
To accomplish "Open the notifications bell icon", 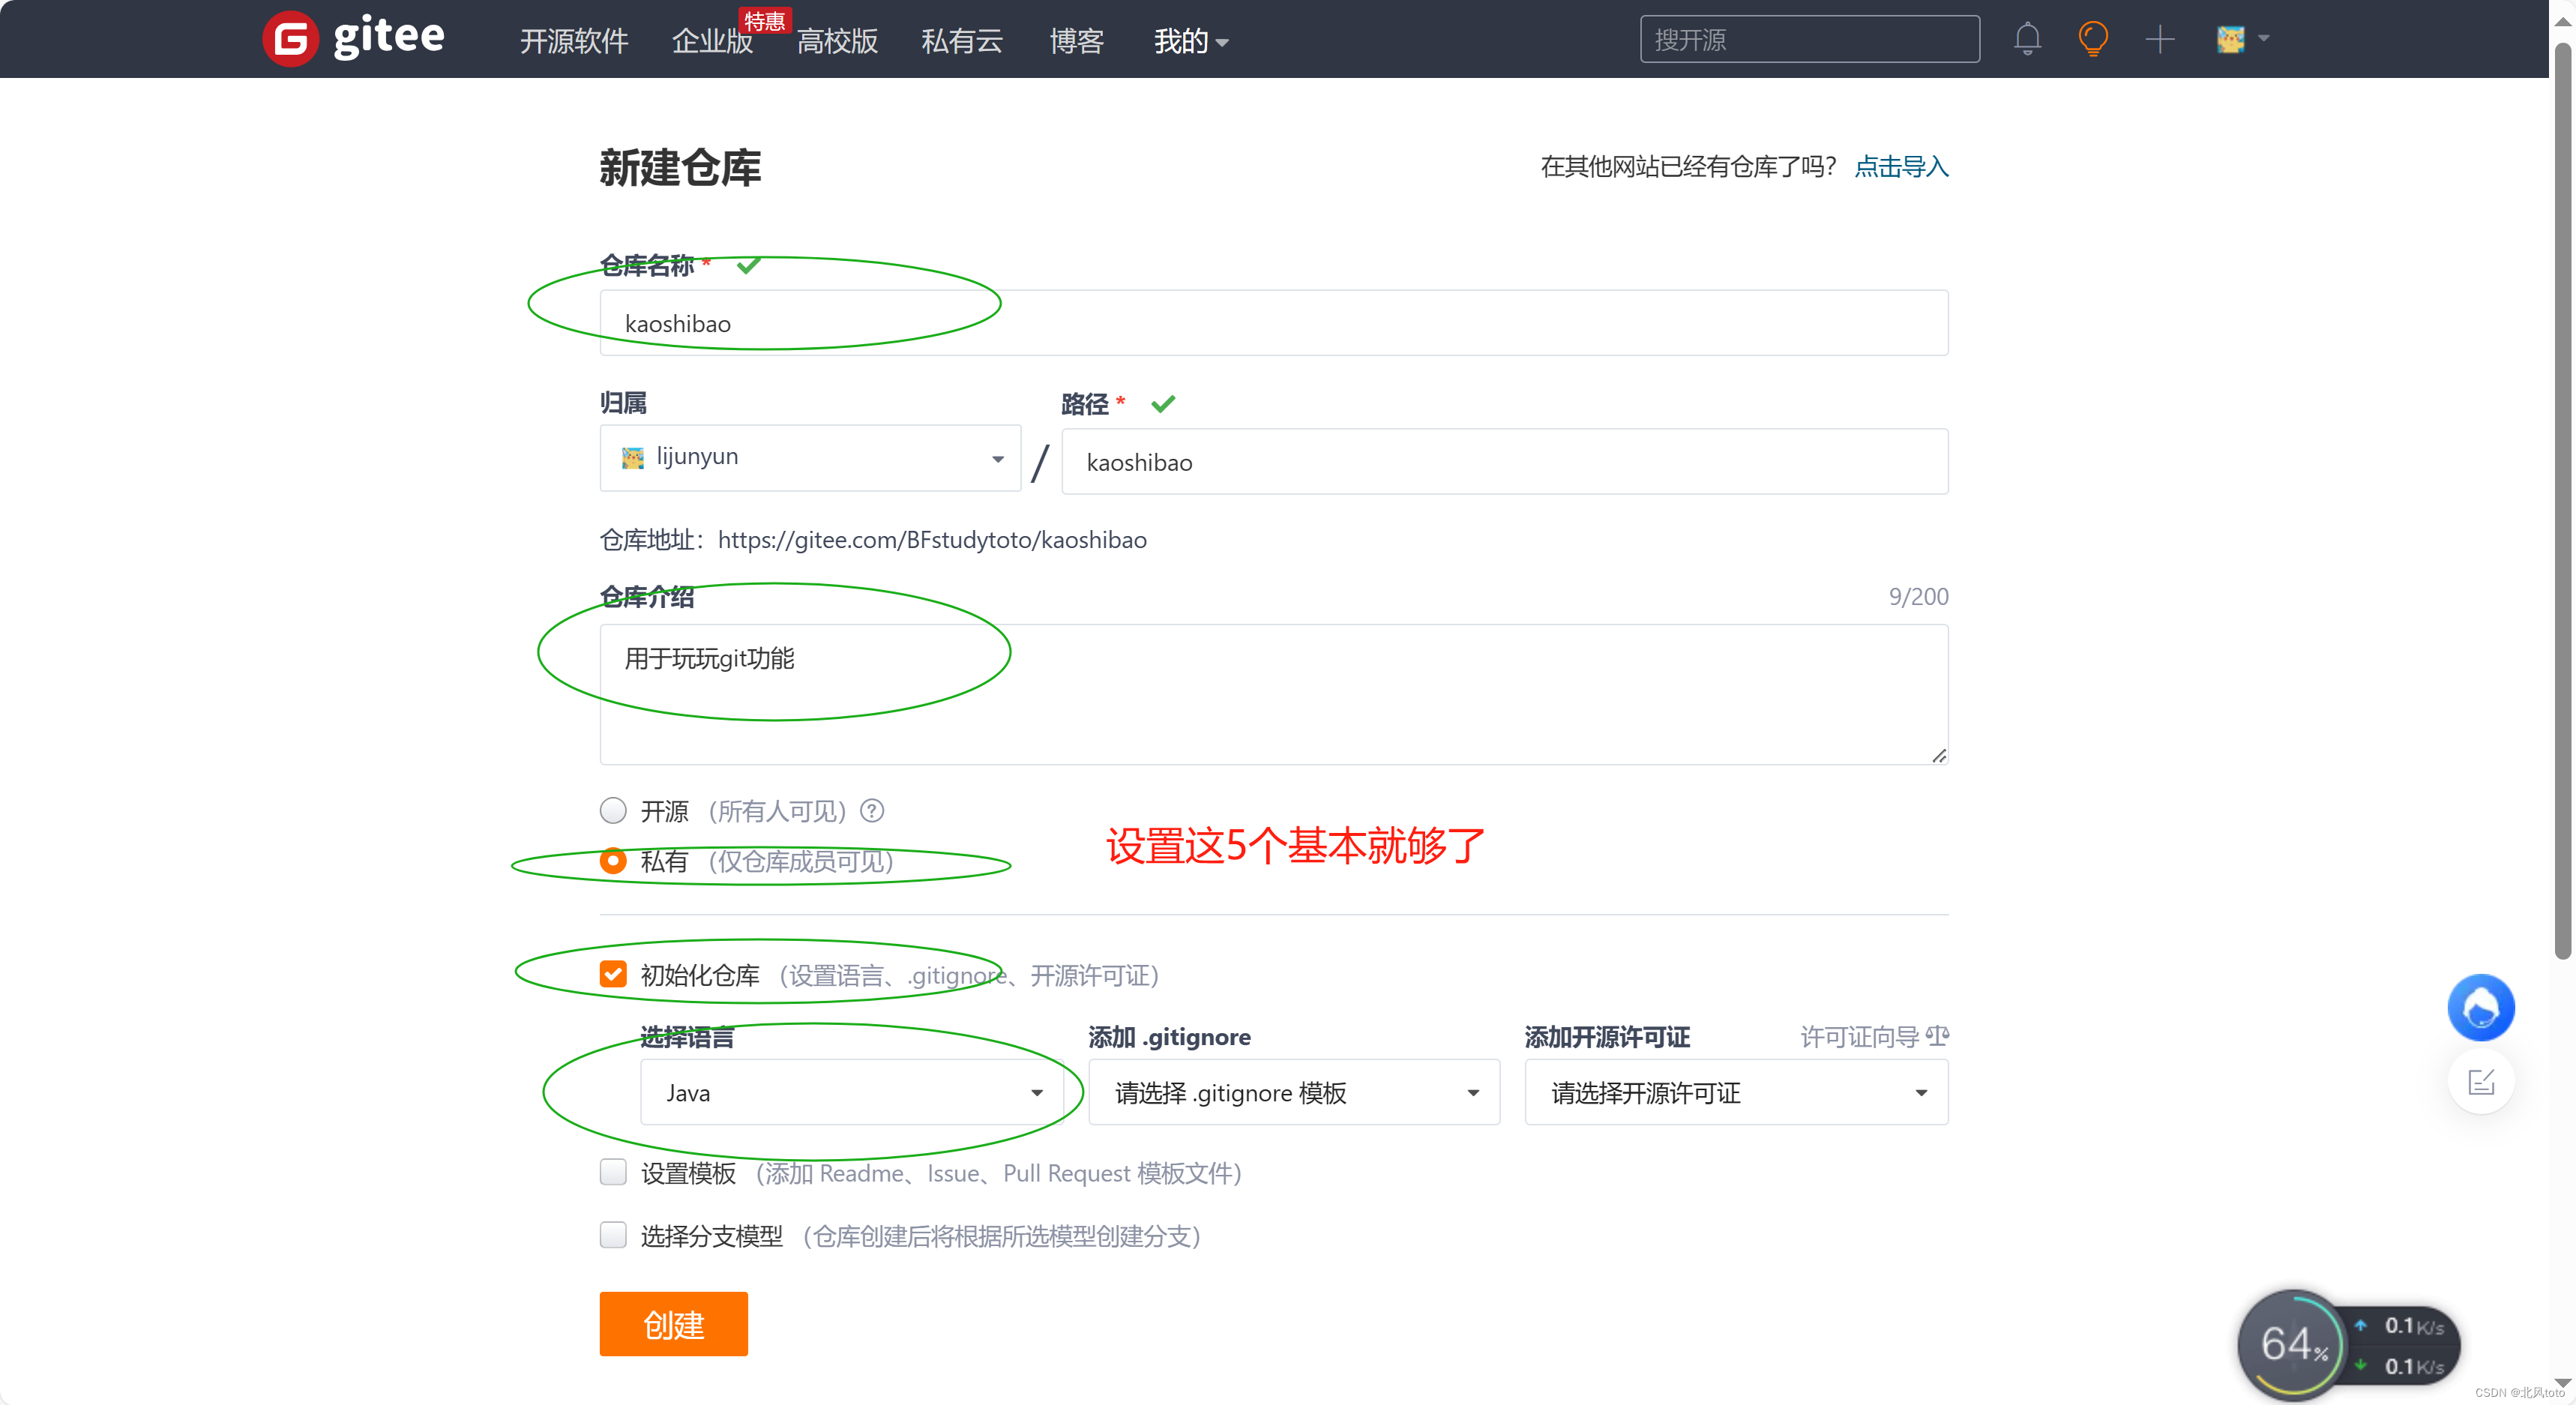I will click(2027, 39).
